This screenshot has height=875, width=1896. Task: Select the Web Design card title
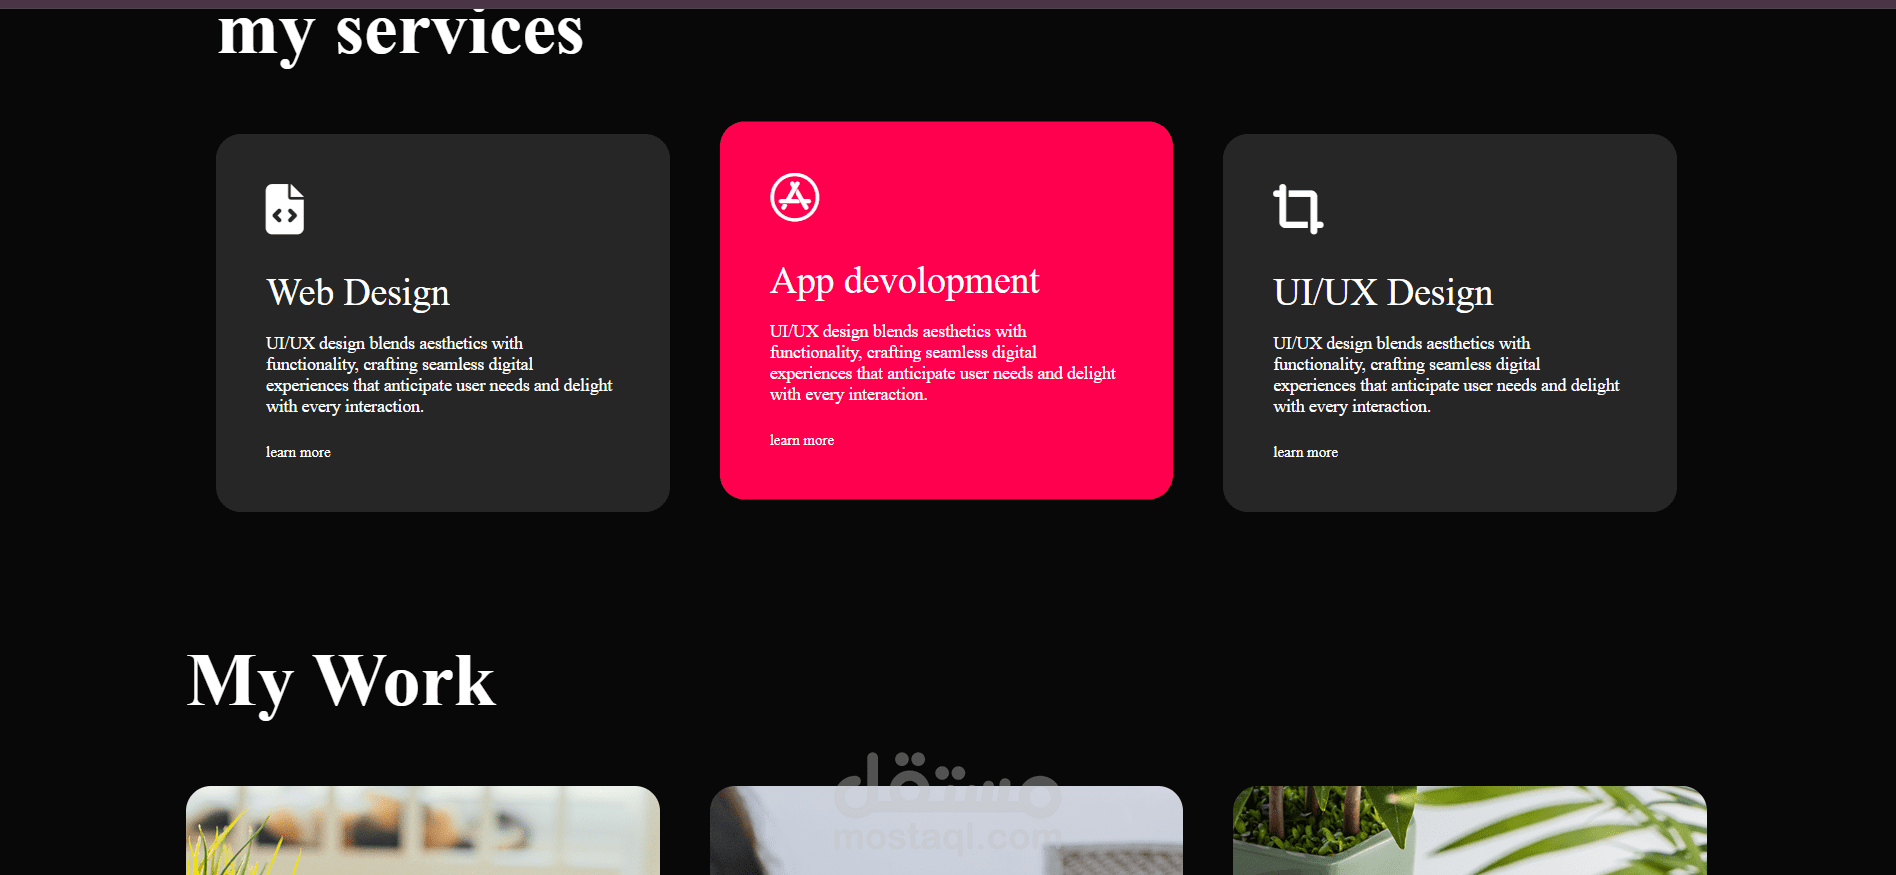(358, 293)
